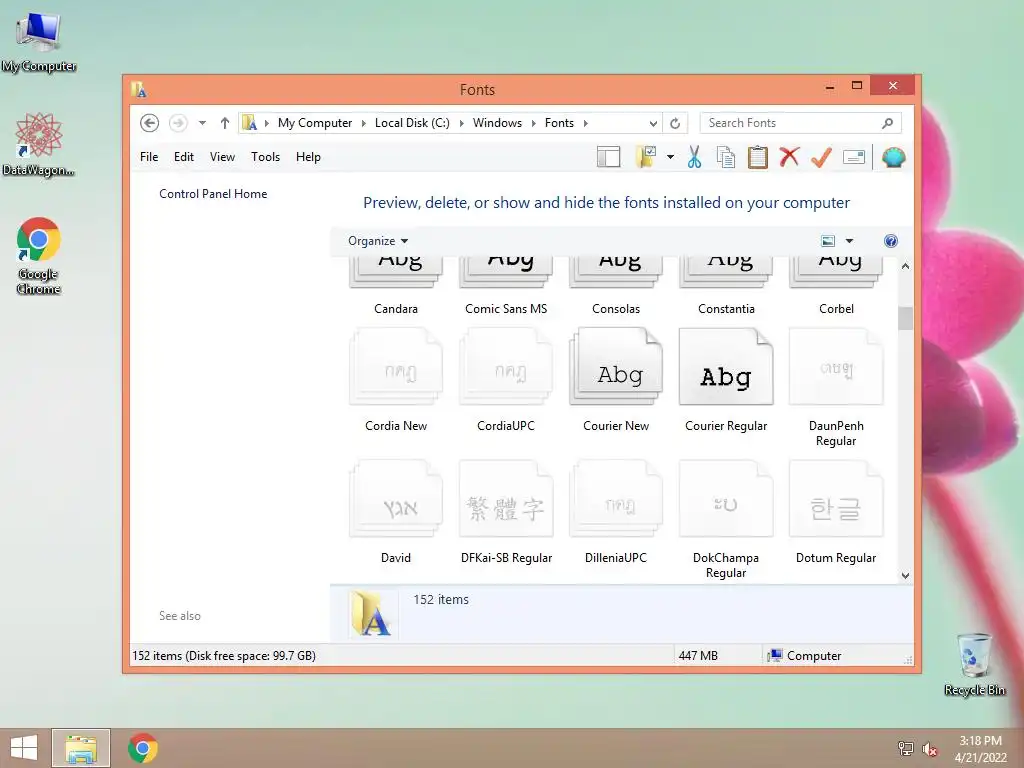Screen dimensions: 1024x768
Task: Click the Rename toolbar icon
Action: [x=854, y=157]
